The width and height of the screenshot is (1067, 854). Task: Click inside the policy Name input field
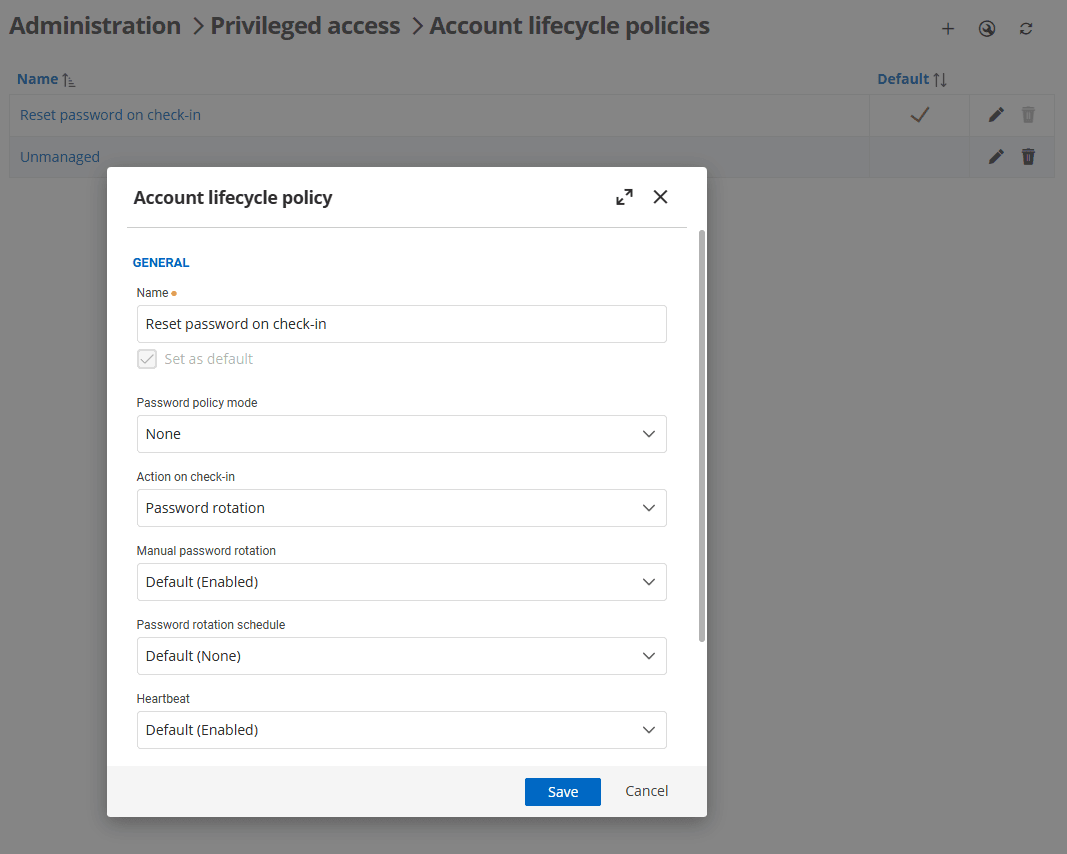tap(400, 324)
